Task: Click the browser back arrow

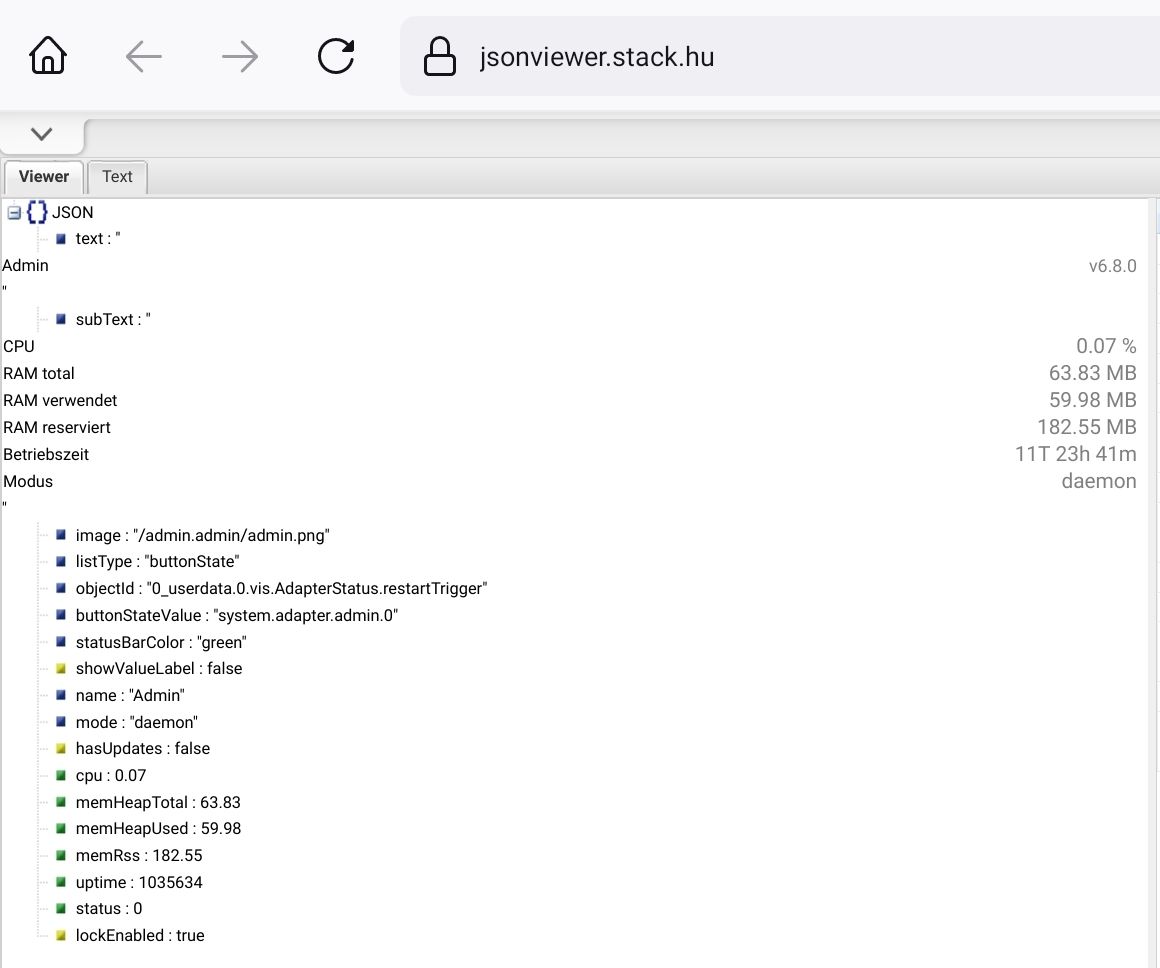Action: point(144,57)
